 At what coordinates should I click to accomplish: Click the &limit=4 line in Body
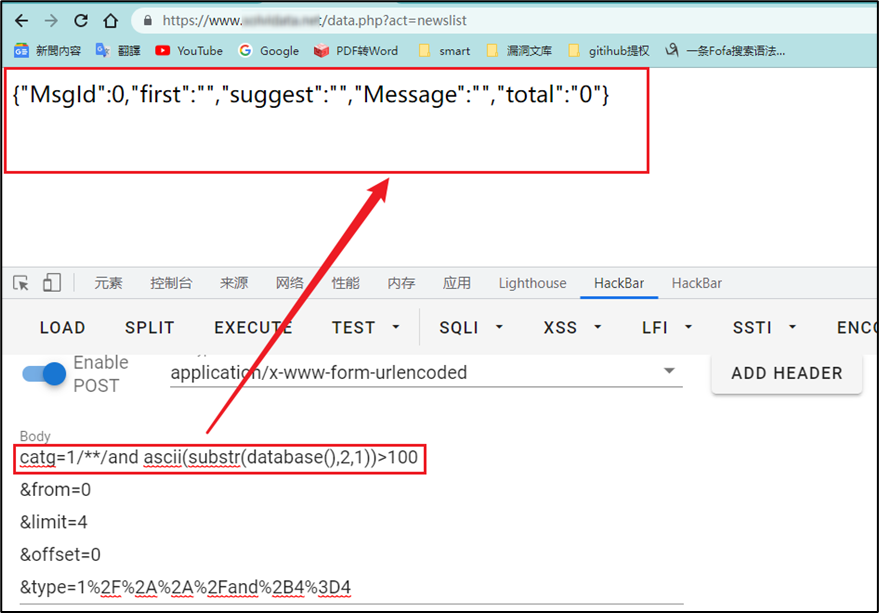coord(54,523)
